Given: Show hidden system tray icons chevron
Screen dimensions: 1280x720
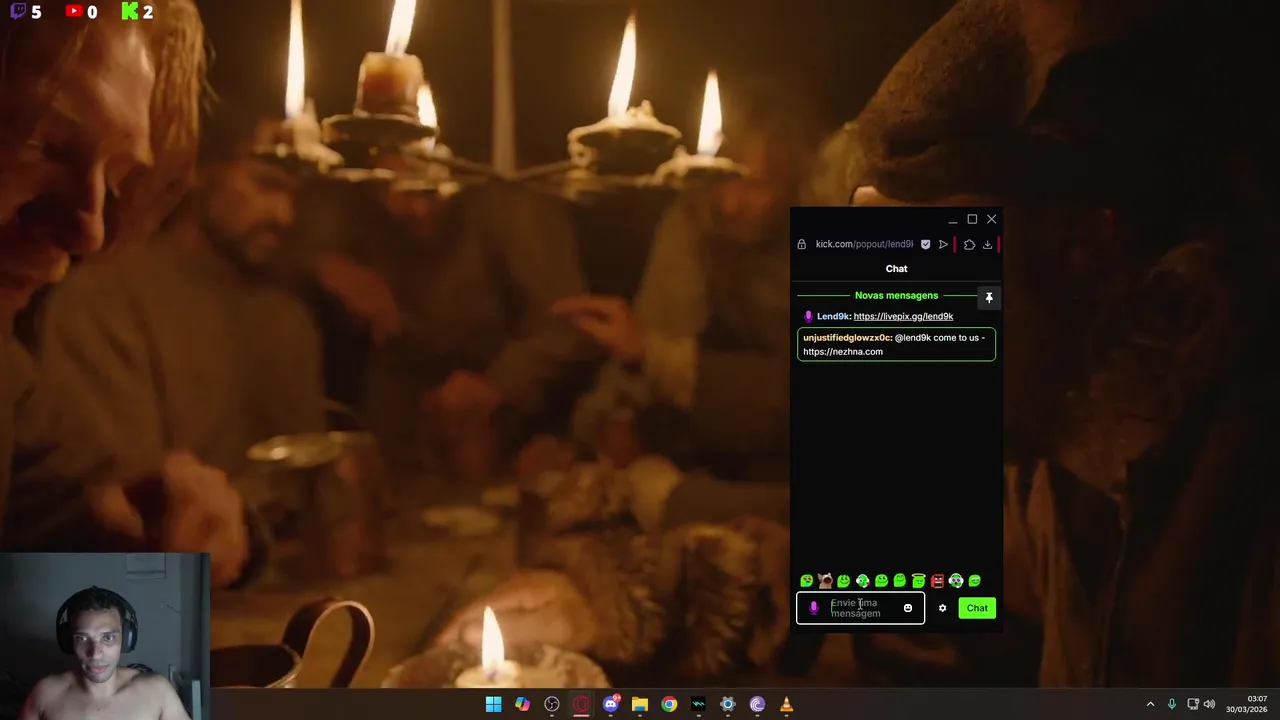Looking at the screenshot, I should click(x=1150, y=704).
